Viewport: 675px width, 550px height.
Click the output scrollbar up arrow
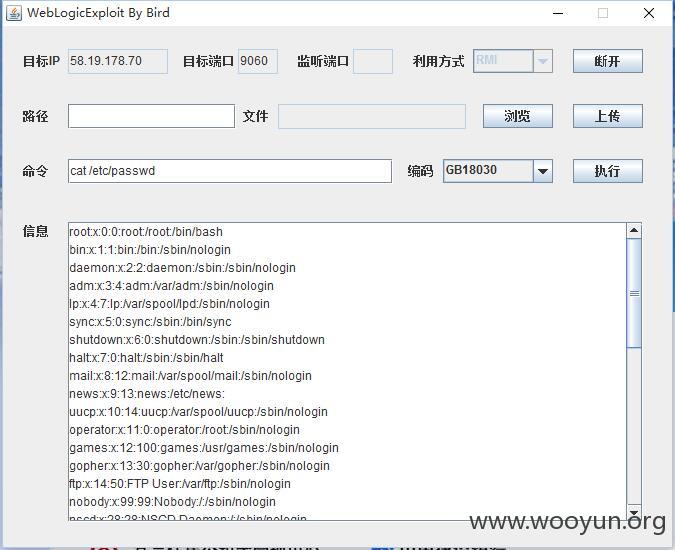coord(634,231)
